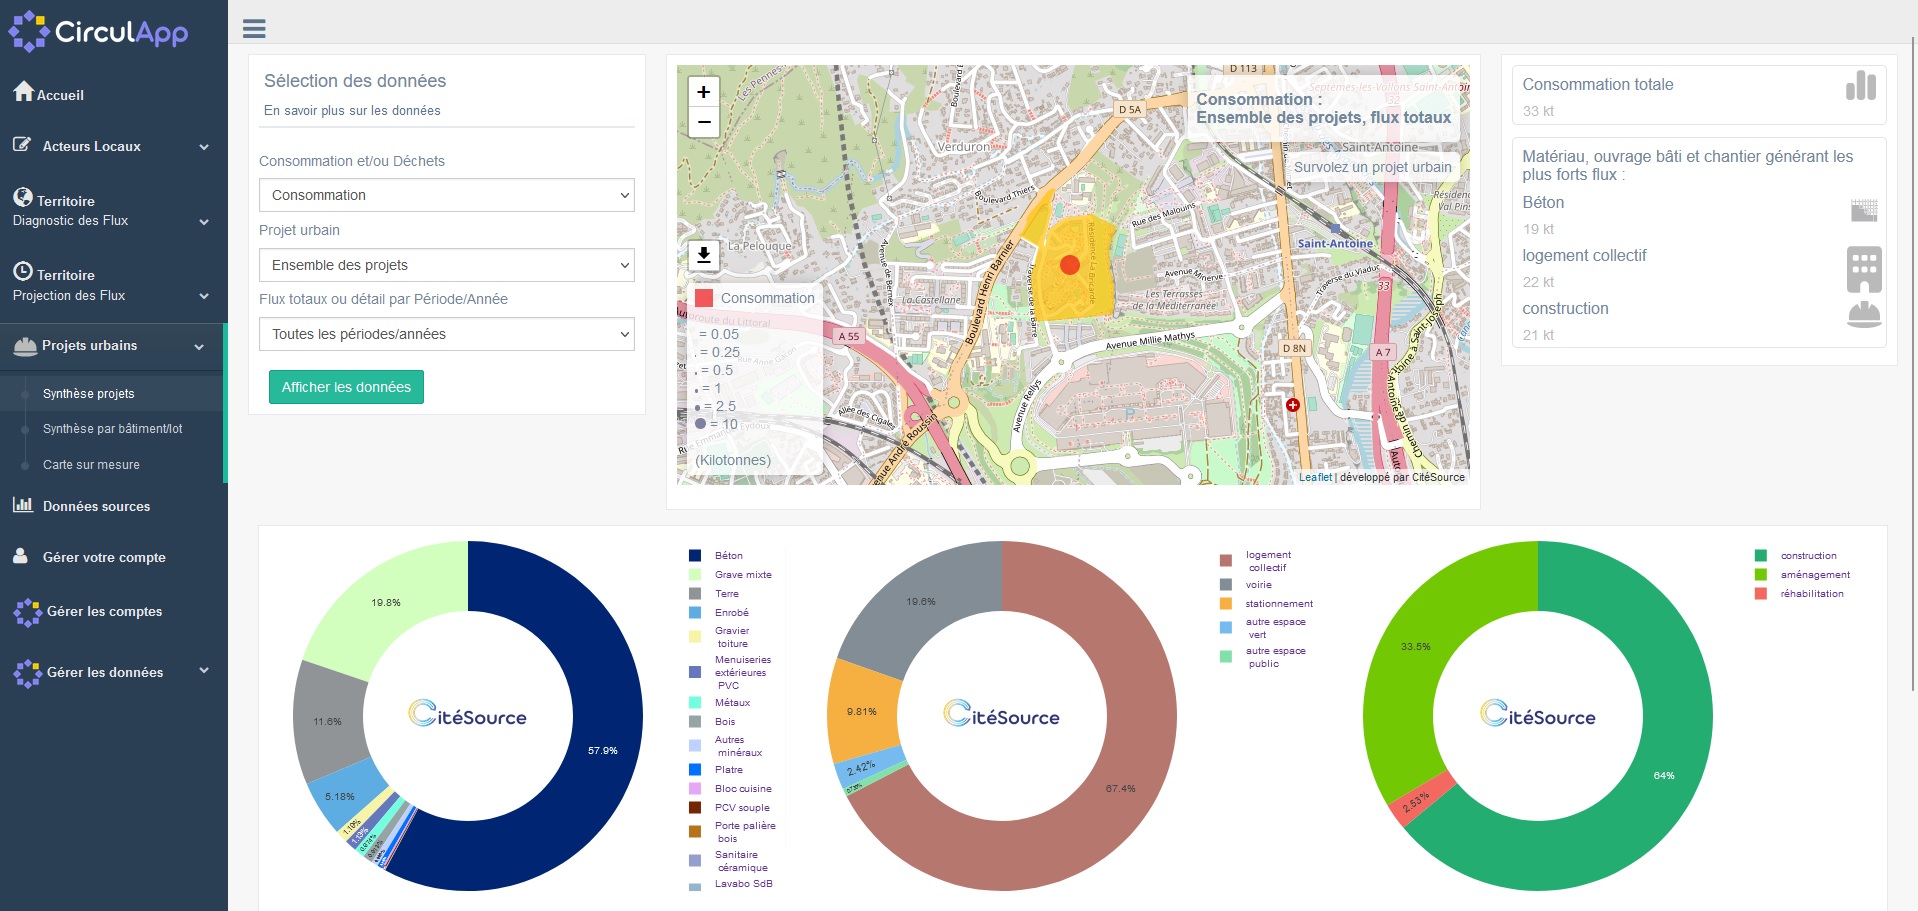Toggle Béton legend entry in first chart
Viewport: 1918px width, 911px height.
tap(728, 556)
